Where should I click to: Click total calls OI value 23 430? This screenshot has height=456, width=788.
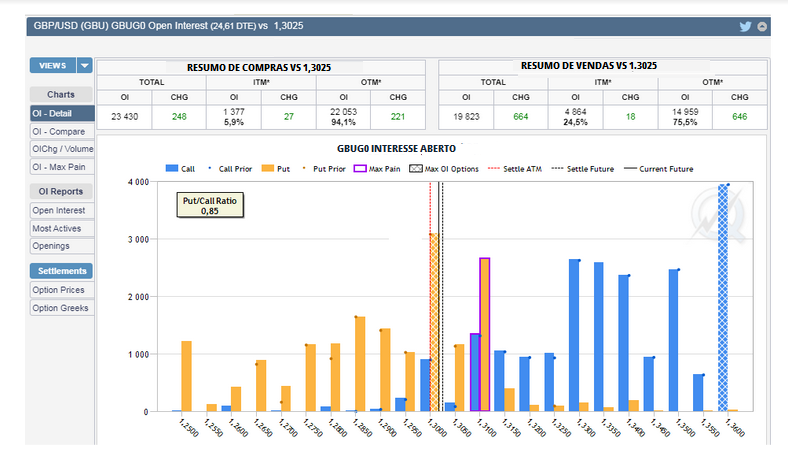click(125, 117)
